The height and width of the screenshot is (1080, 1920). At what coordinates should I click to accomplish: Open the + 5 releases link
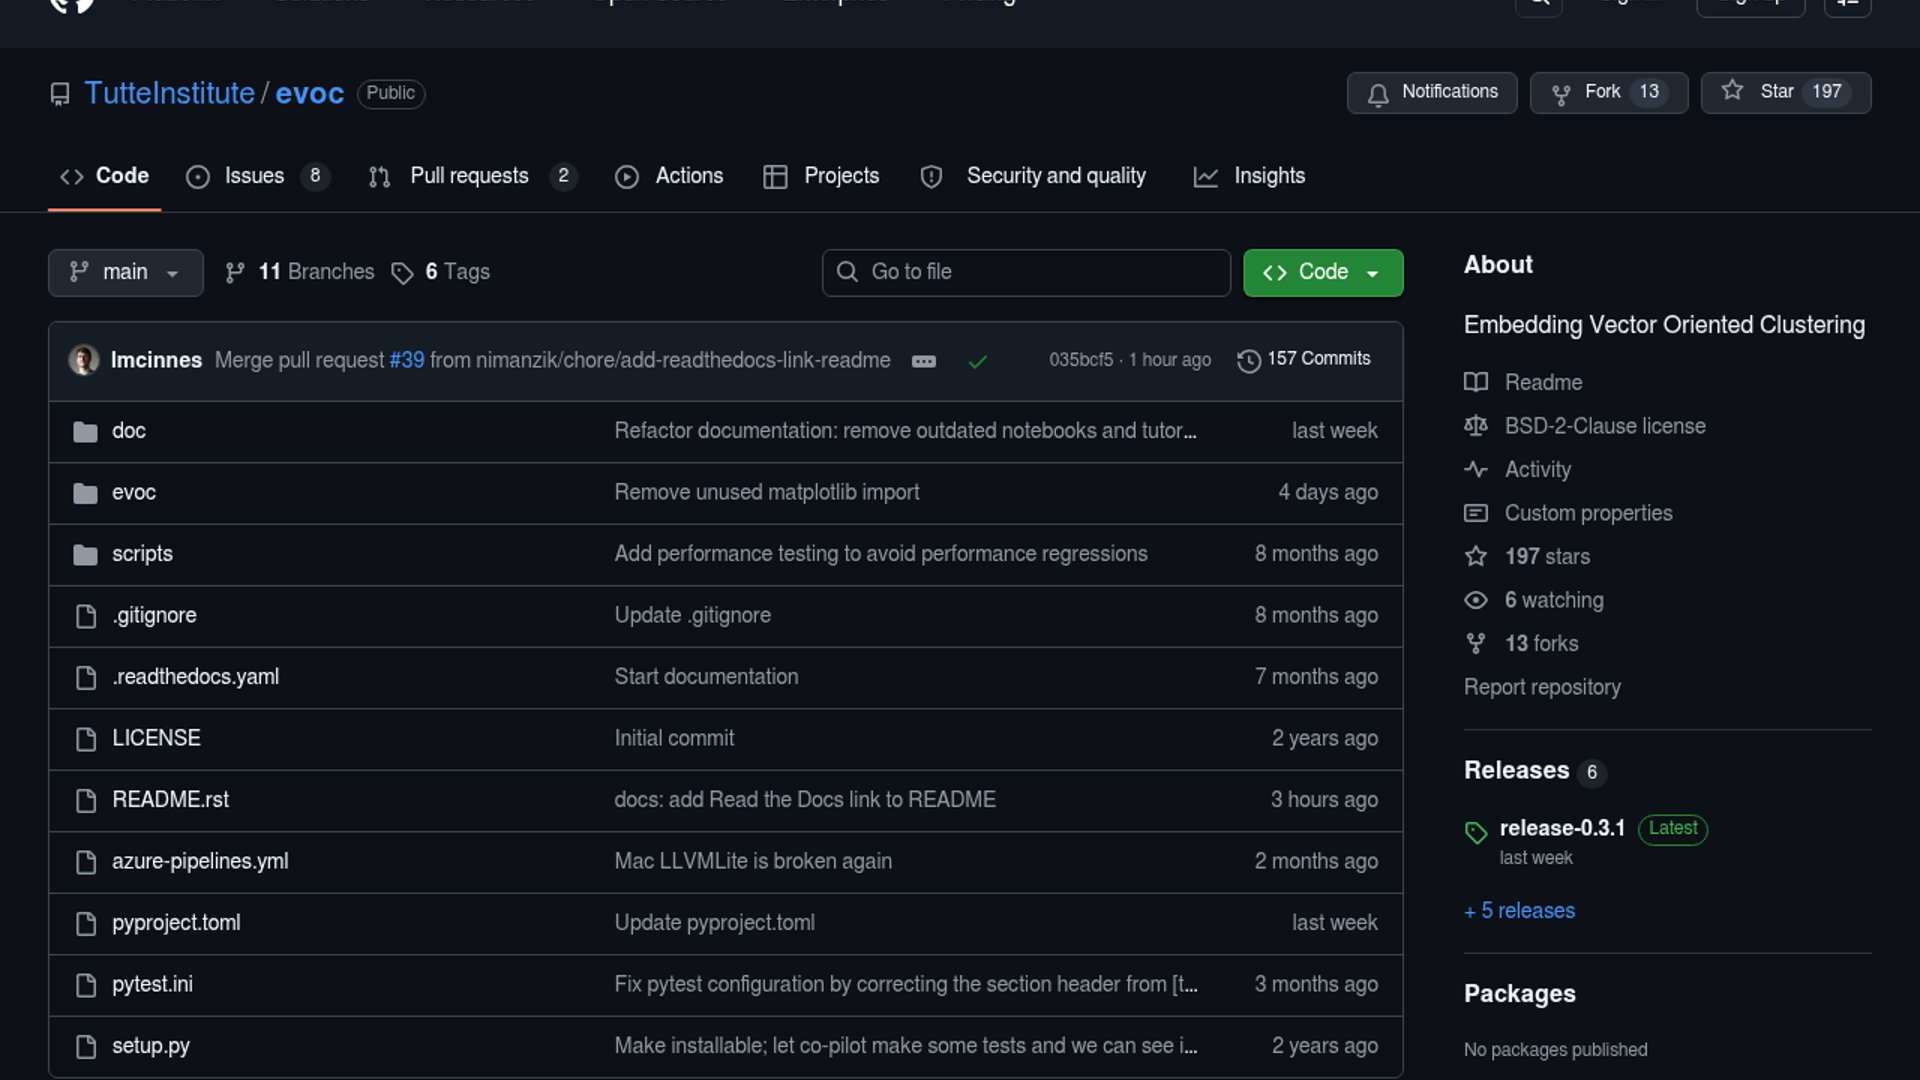(x=1519, y=911)
